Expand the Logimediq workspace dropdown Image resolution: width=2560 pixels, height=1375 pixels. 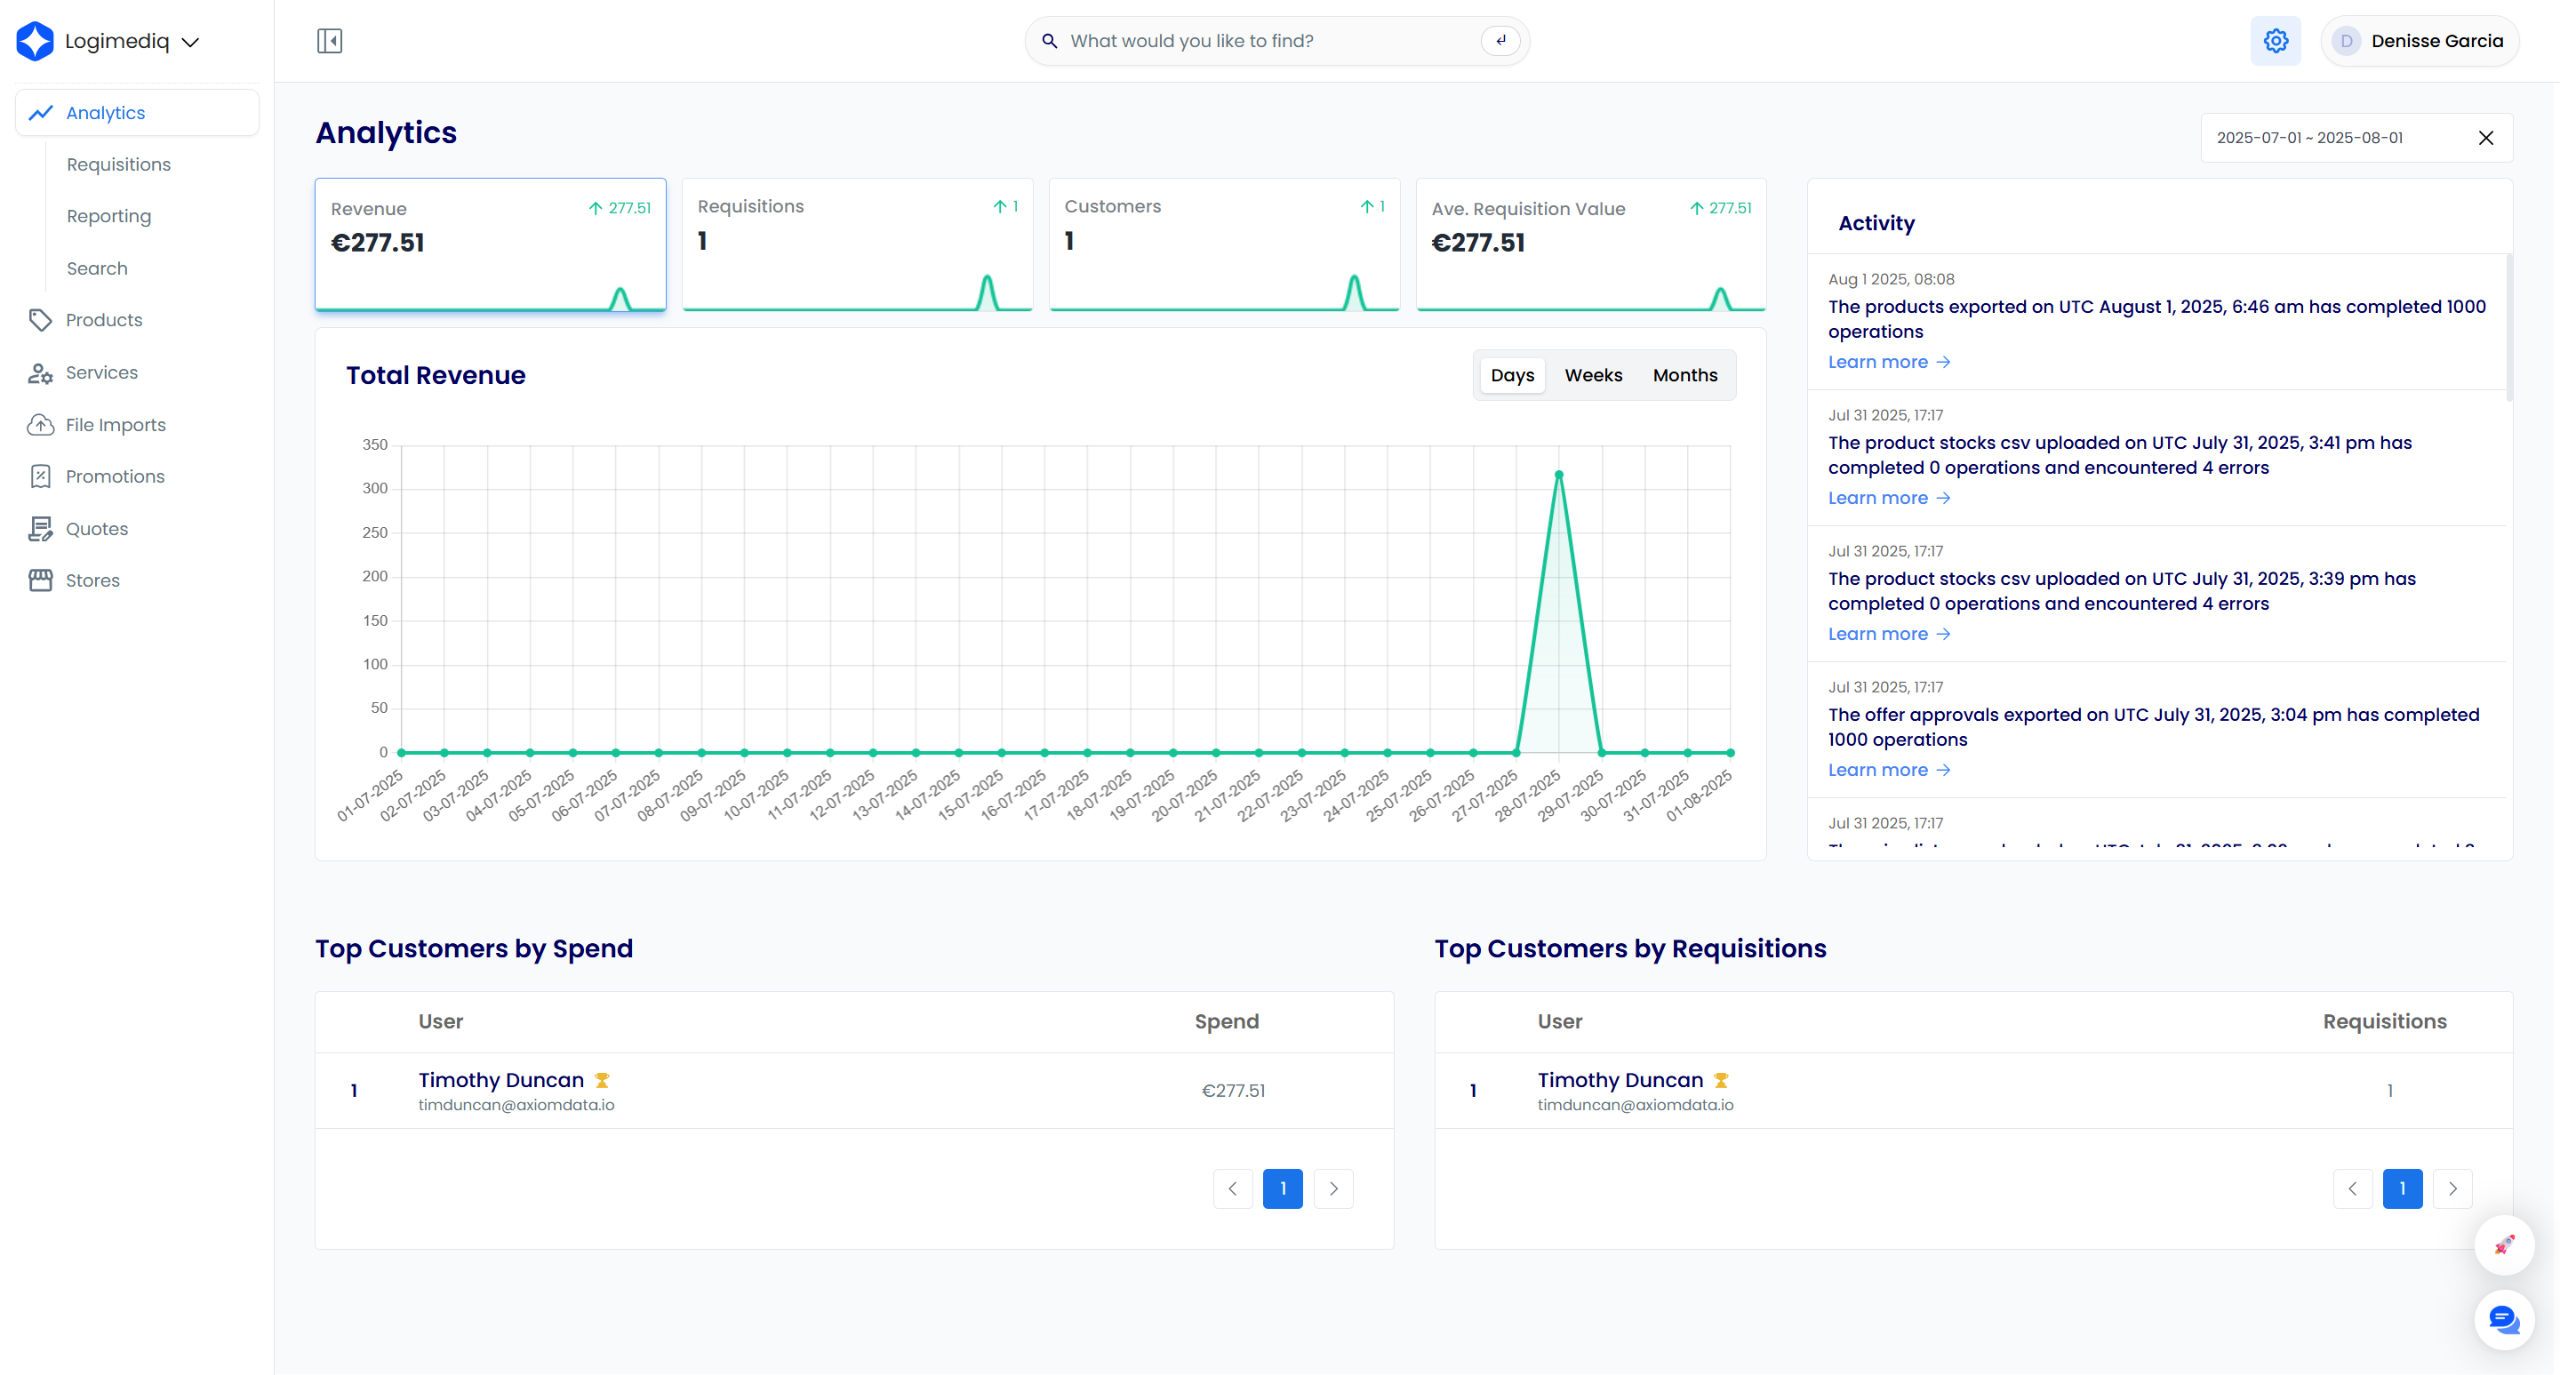pyautogui.click(x=190, y=42)
